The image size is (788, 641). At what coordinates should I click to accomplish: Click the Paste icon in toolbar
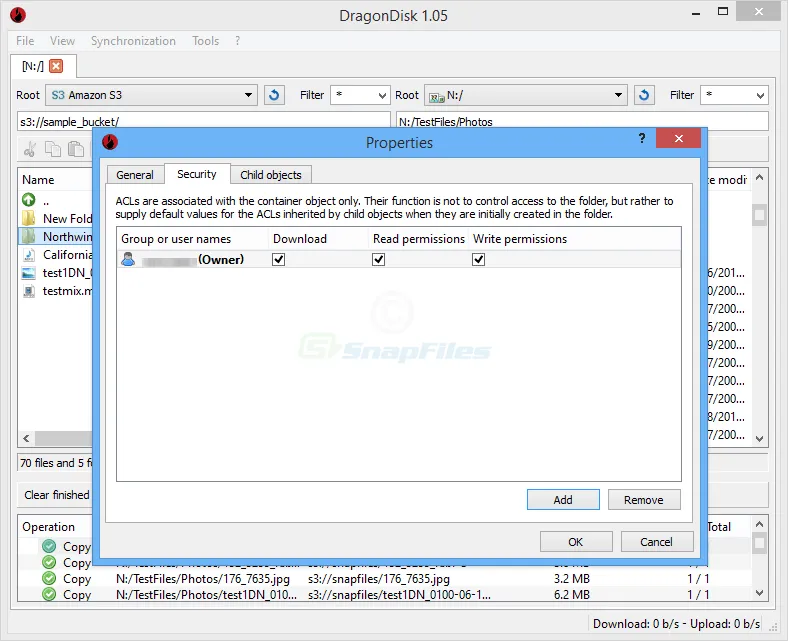click(x=76, y=149)
